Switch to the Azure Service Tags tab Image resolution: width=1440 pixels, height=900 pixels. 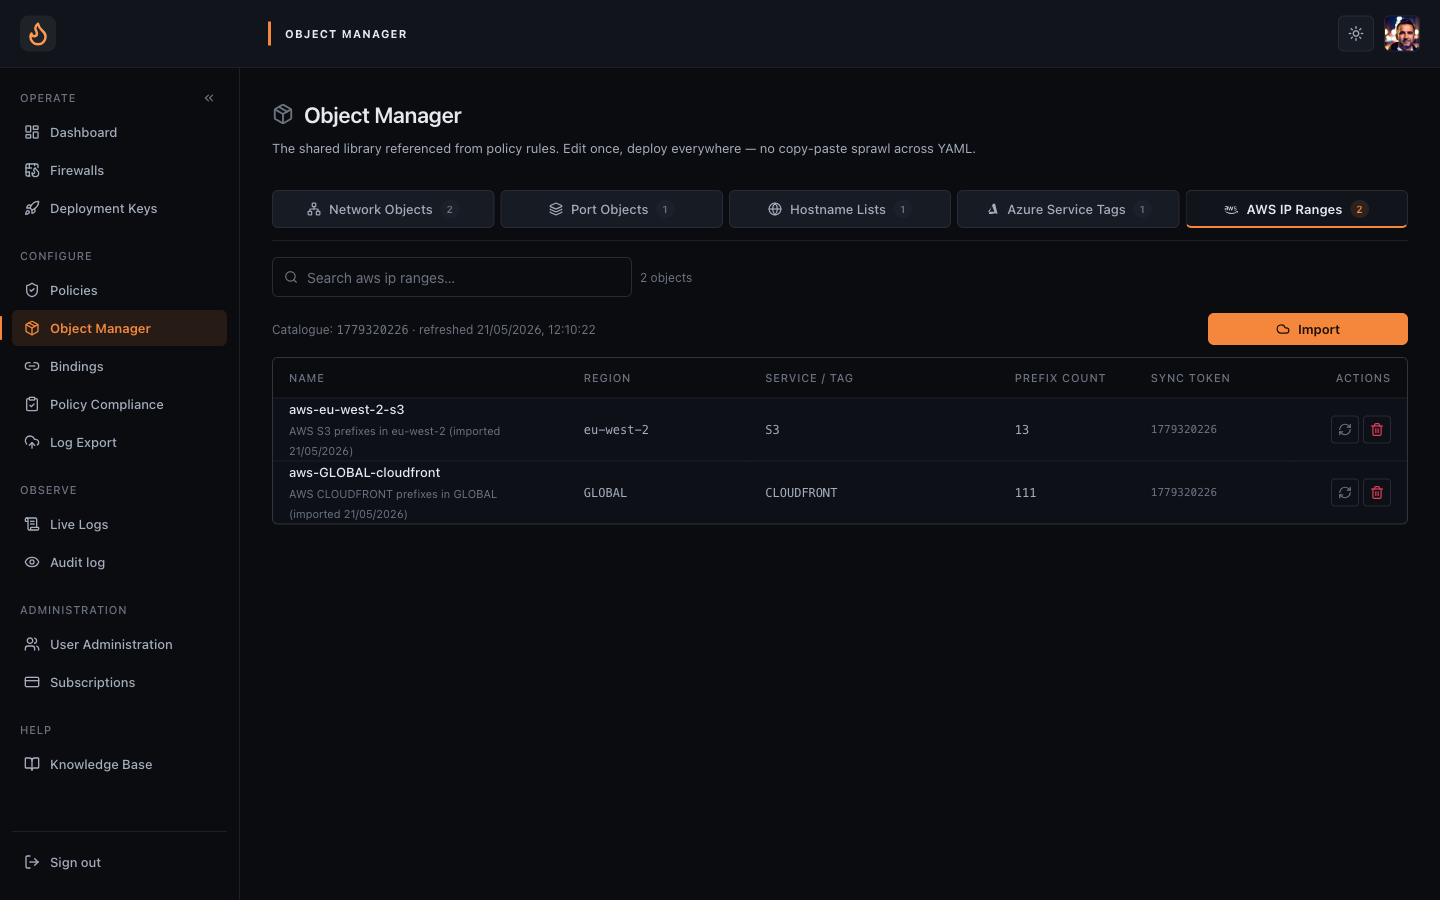[x=1068, y=209]
